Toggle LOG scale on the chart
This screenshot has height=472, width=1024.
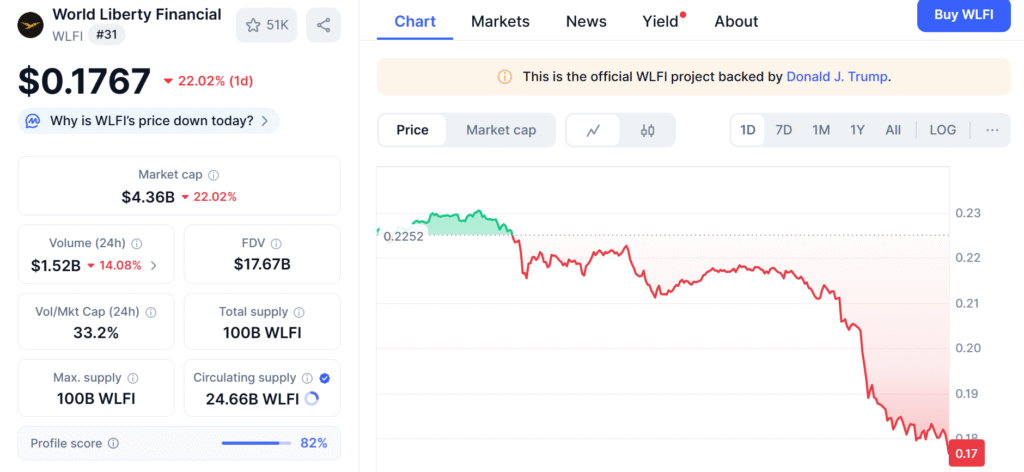point(942,130)
